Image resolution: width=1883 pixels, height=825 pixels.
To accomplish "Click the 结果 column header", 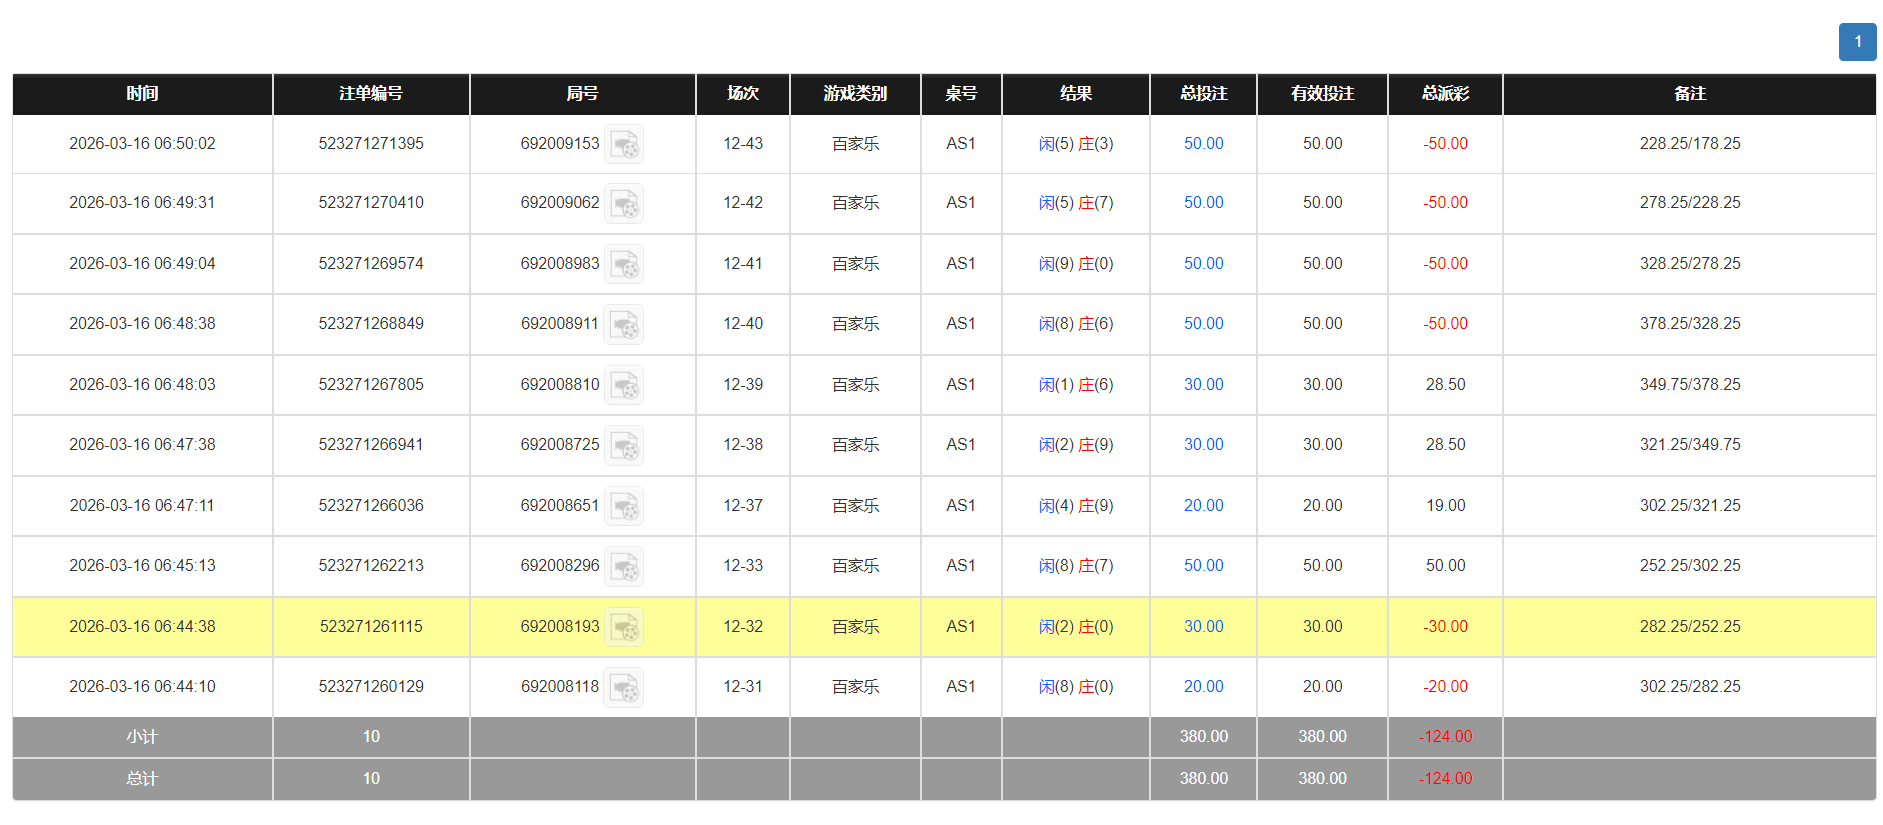I will (x=1076, y=94).
